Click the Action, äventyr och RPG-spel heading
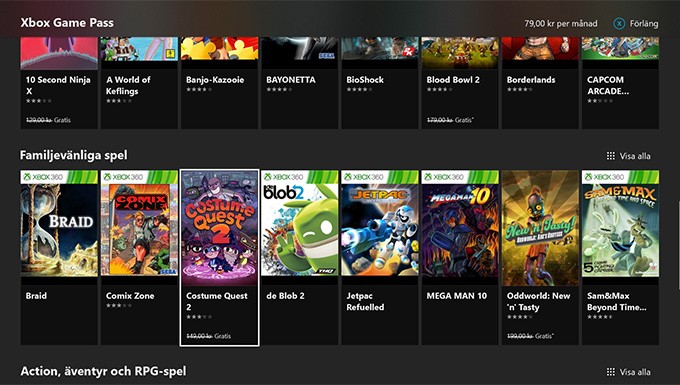This screenshot has width=680, height=385. coord(103,371)
